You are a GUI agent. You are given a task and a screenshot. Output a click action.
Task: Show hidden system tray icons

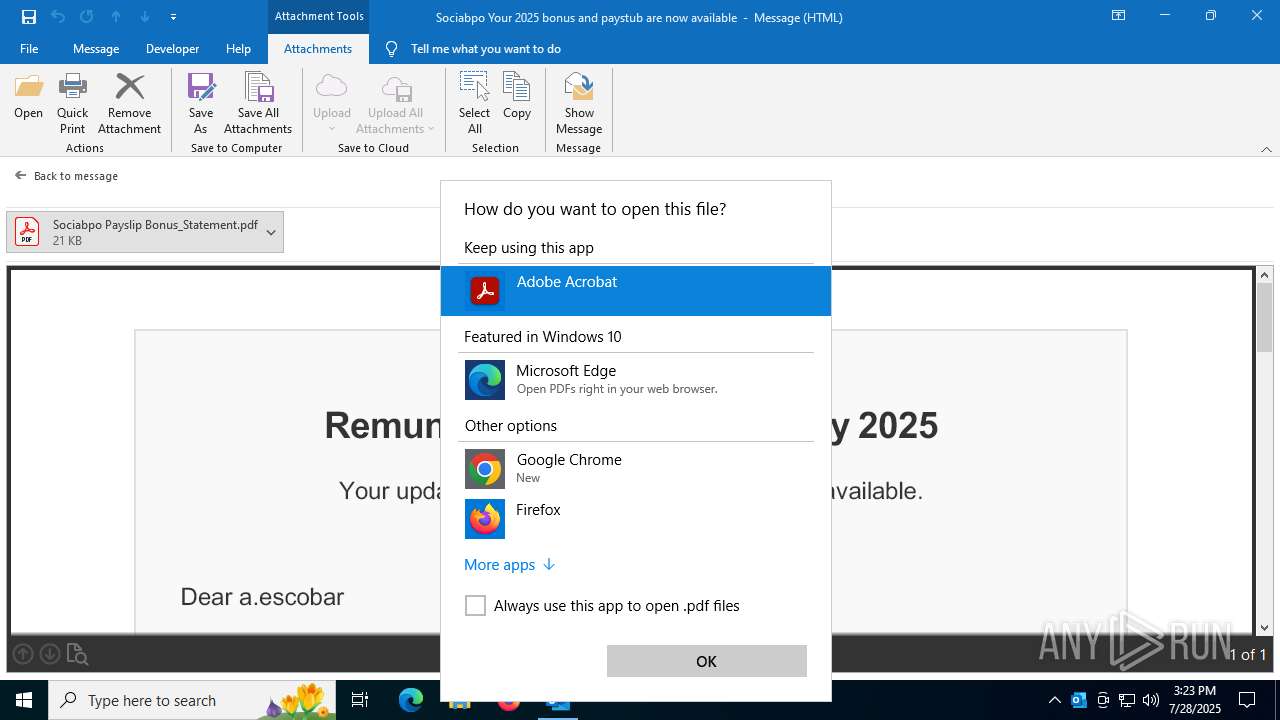click(1055, 700)
